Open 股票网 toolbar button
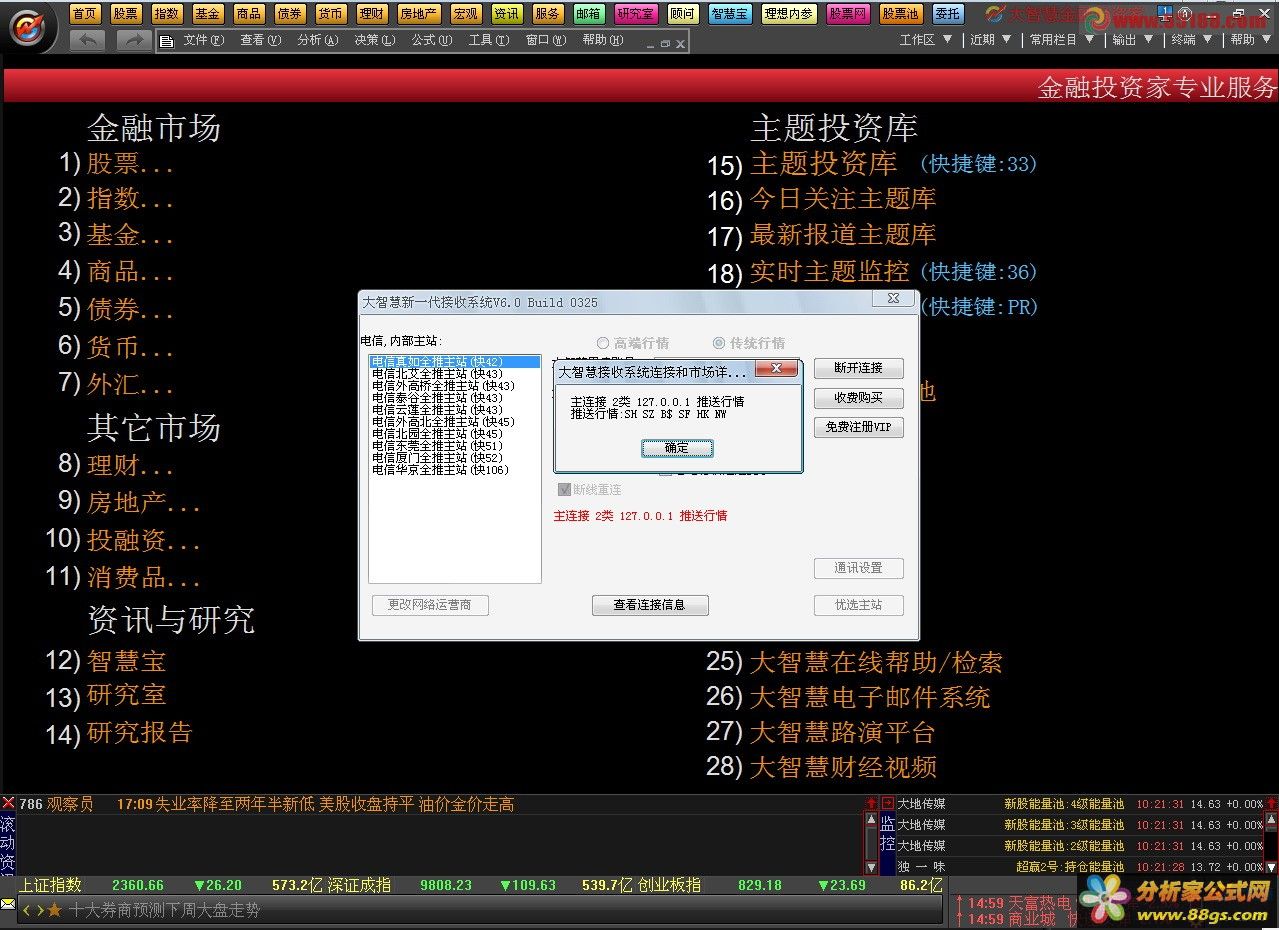Viewport: 1279px width, 930px height. [x=849, y=13]
